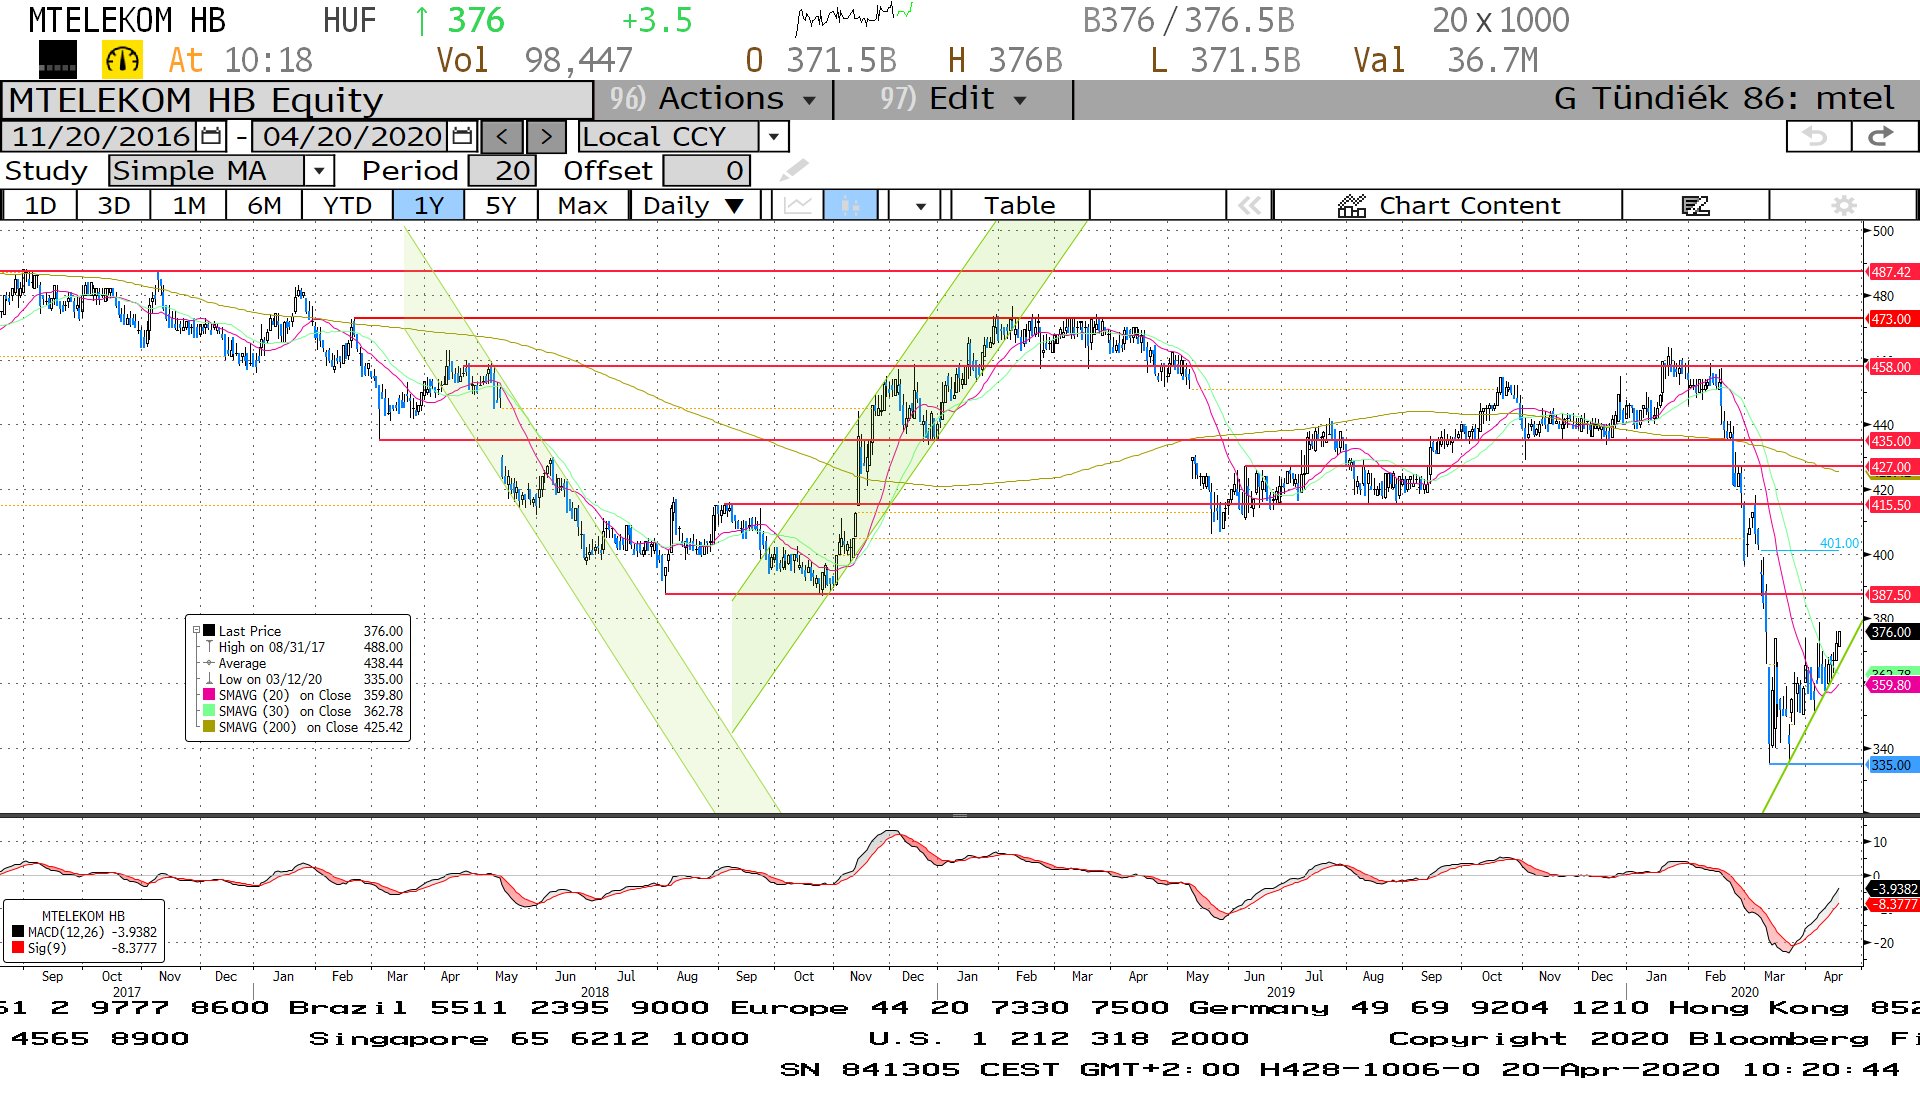Select the Max range tab
The height and width of the screenshot is (1109, 1920).
click(x=583, y=205)
